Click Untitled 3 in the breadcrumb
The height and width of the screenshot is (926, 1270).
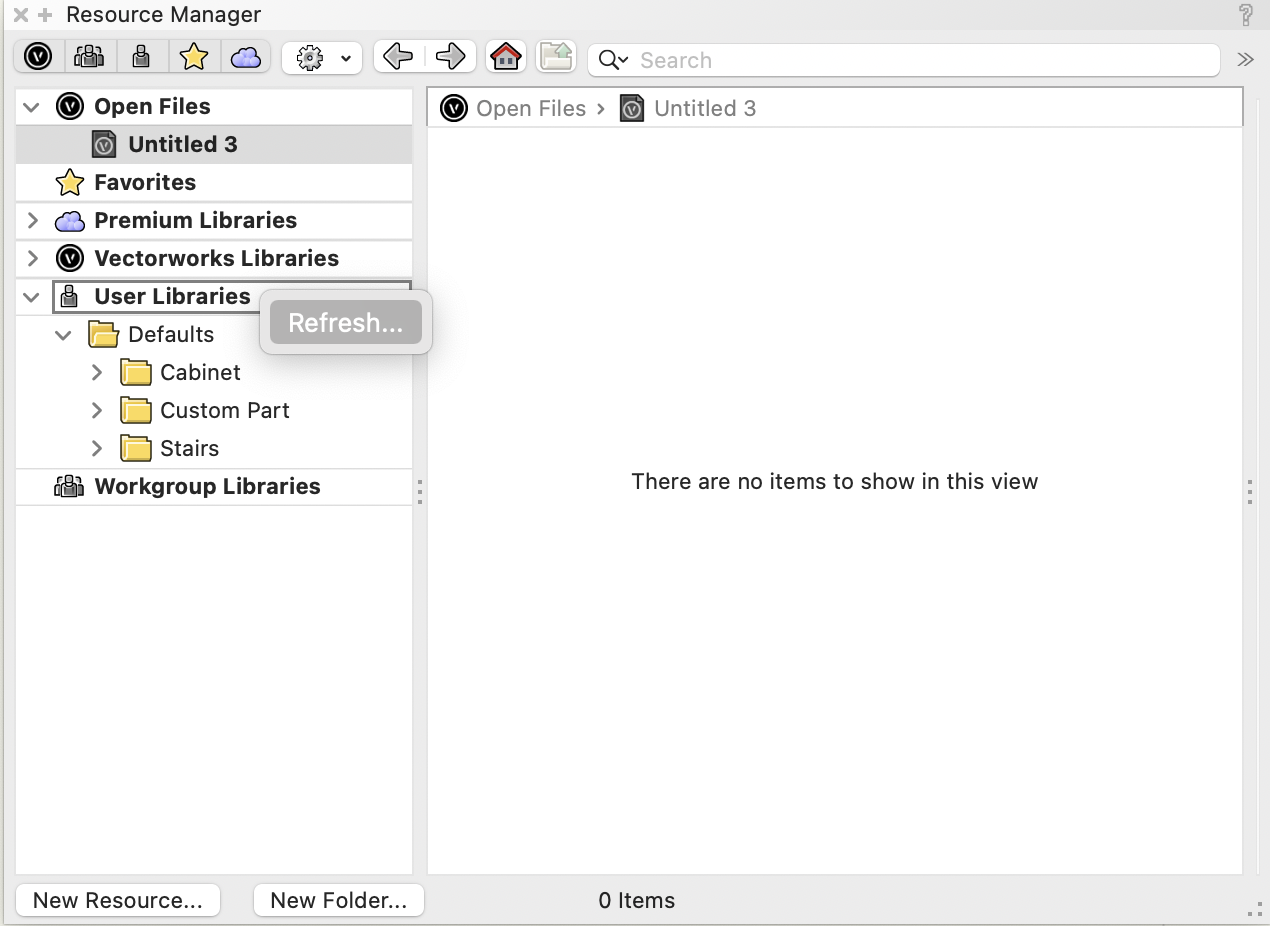(x=705, y=108)
